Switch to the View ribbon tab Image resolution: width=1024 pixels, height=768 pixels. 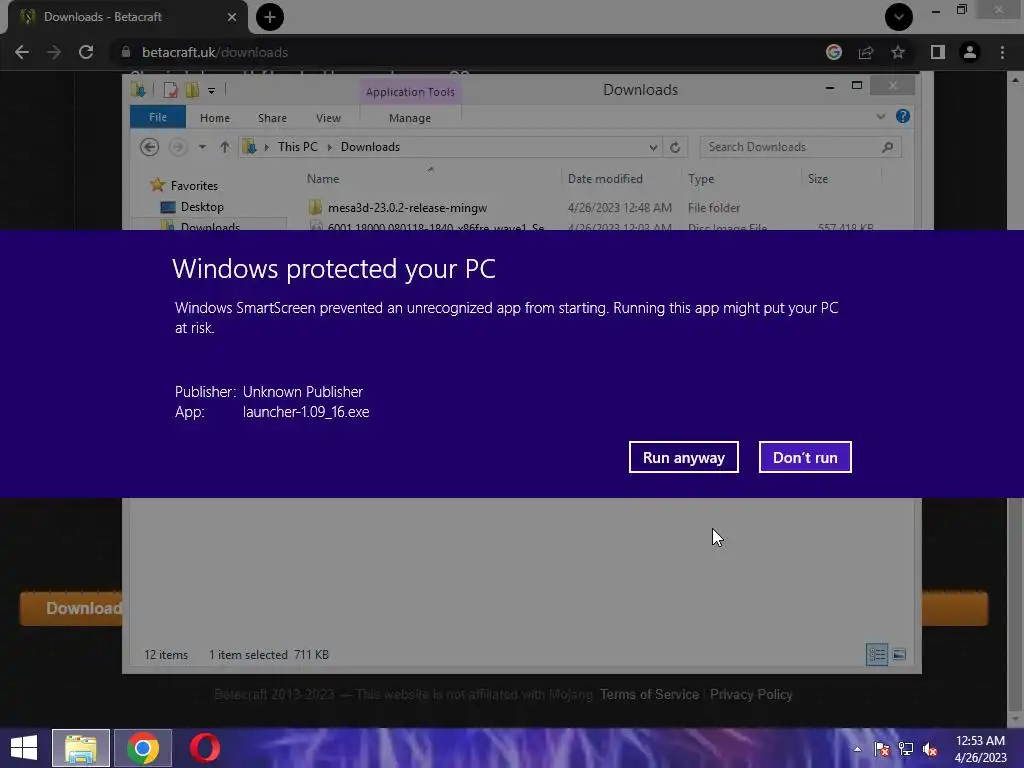(x=328, y=118)
